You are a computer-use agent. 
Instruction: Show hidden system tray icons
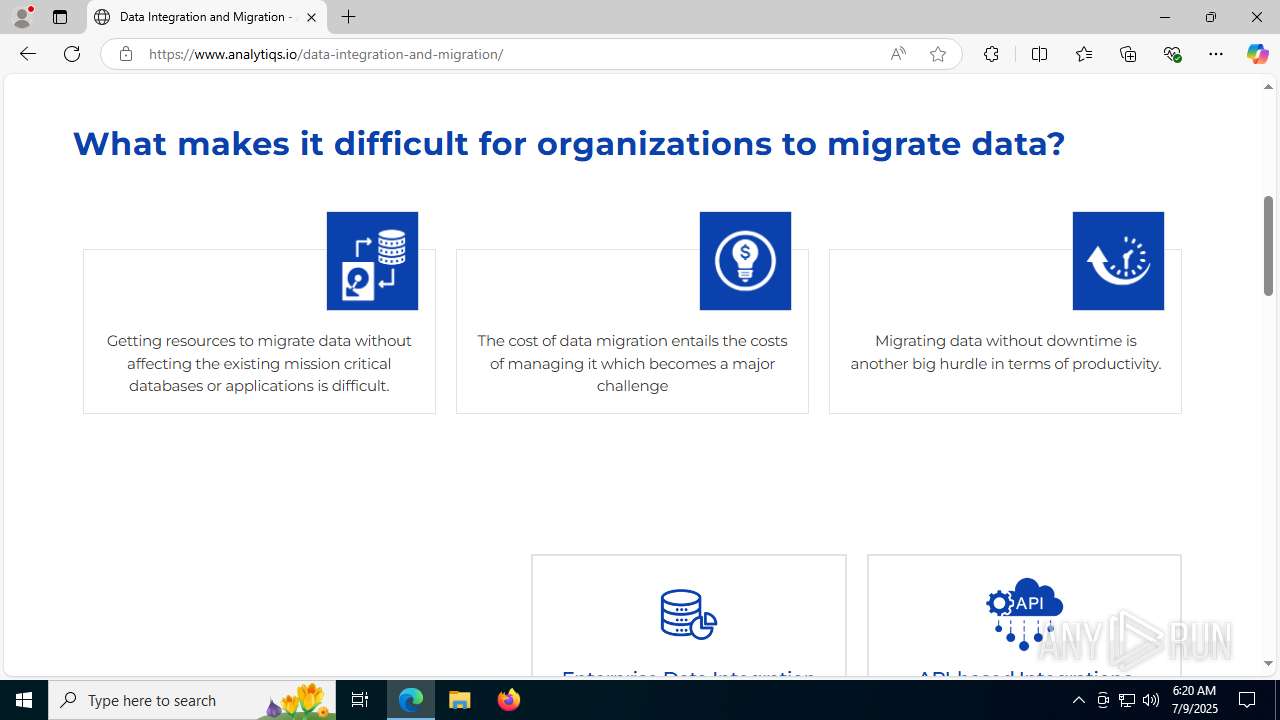coord(1078,700)
